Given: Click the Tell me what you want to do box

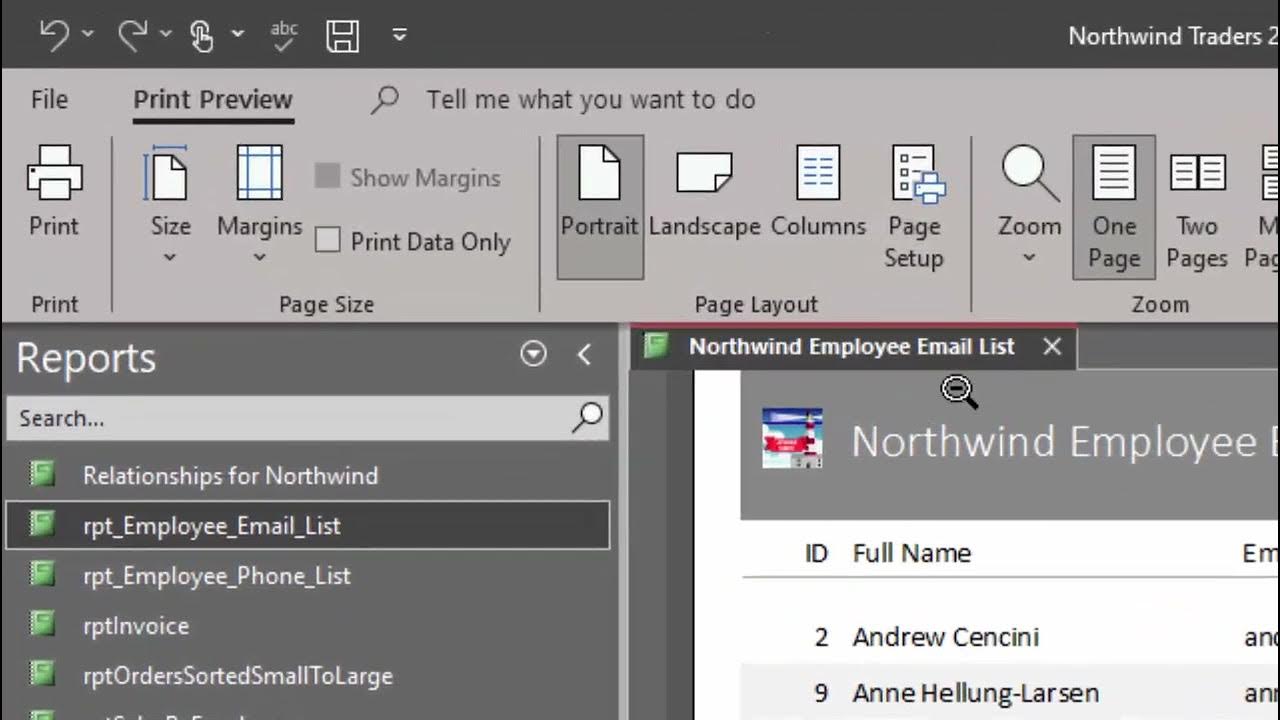Looking at the screenshot, I should point(590,100).
